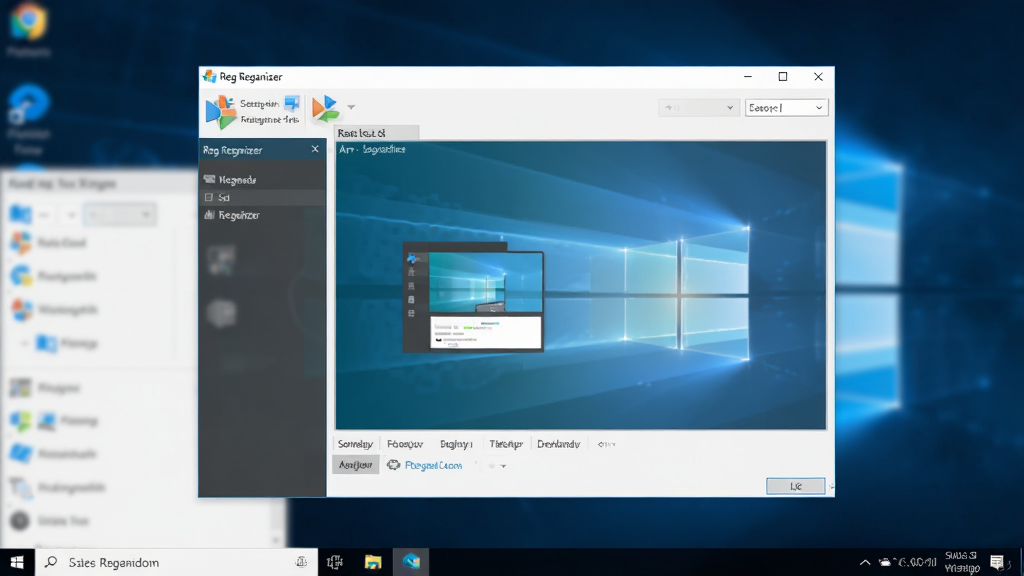
Task: Open the combo box at top-right of toolbar
Action: 786,108
